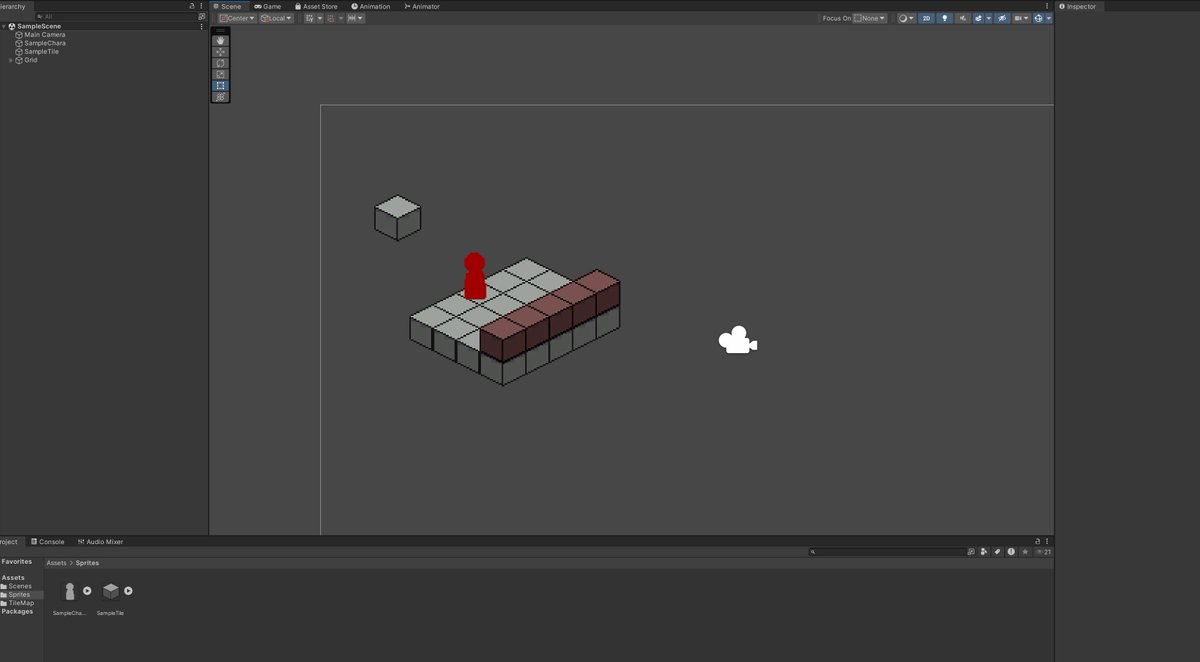Open Focus On None dropdown
This screenshot has height=662, width=1200.
coord(870,18)
